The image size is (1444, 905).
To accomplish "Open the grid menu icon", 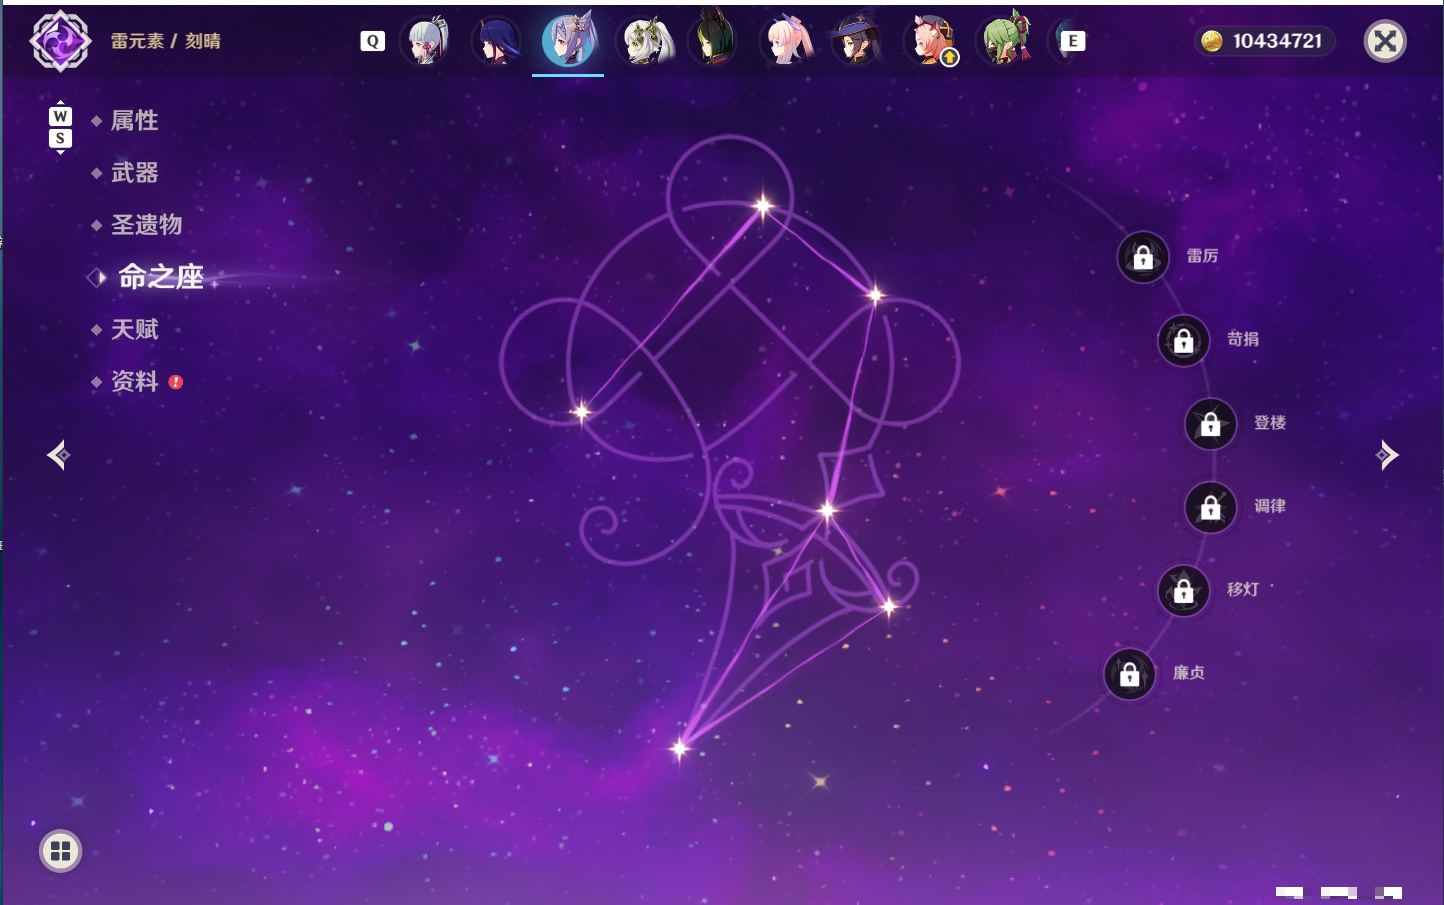I will coord(60,851).
